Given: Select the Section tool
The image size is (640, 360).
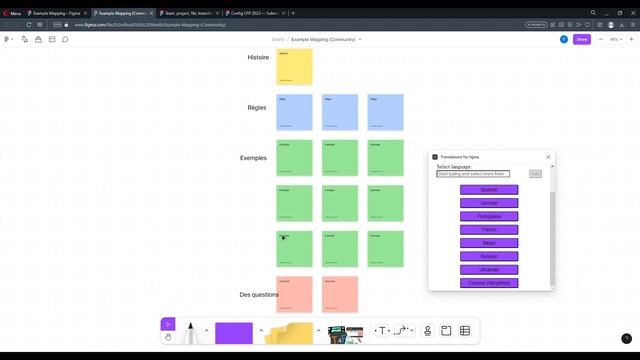Looking at the screenshot, I should point(446,331).
